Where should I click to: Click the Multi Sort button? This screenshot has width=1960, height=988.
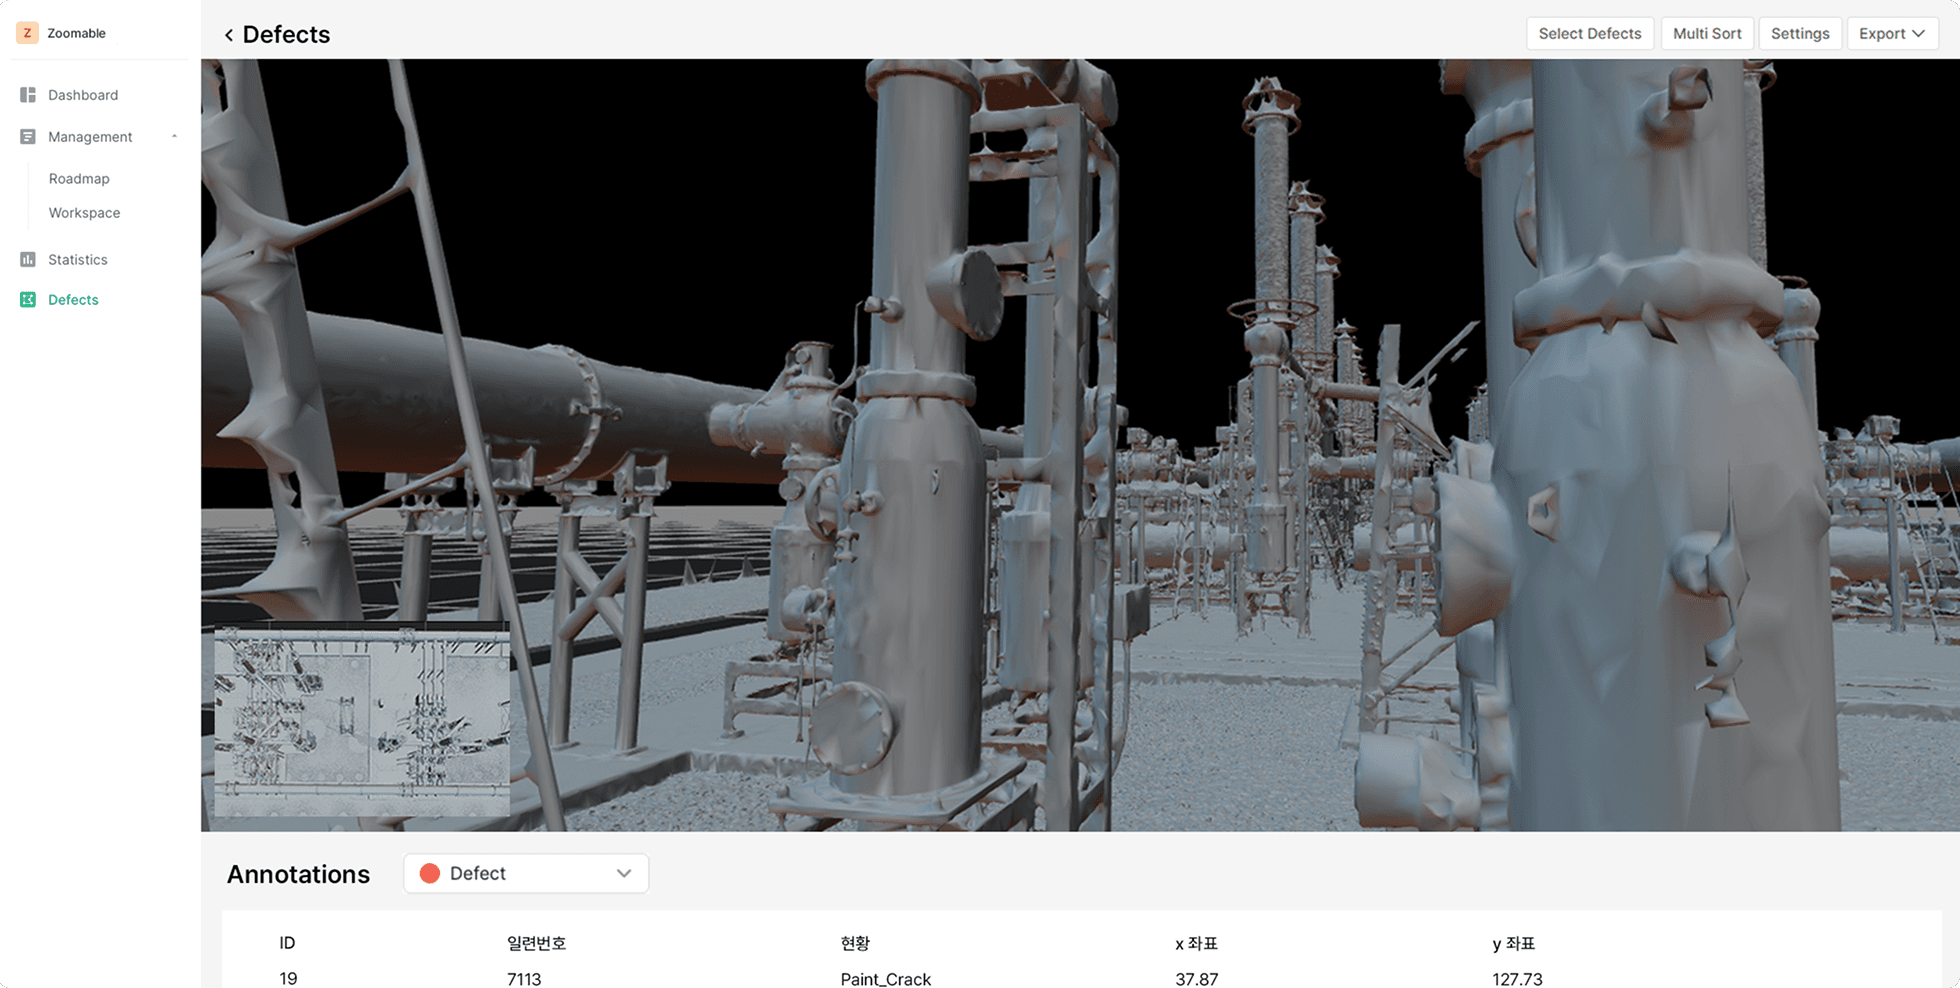1706,34
